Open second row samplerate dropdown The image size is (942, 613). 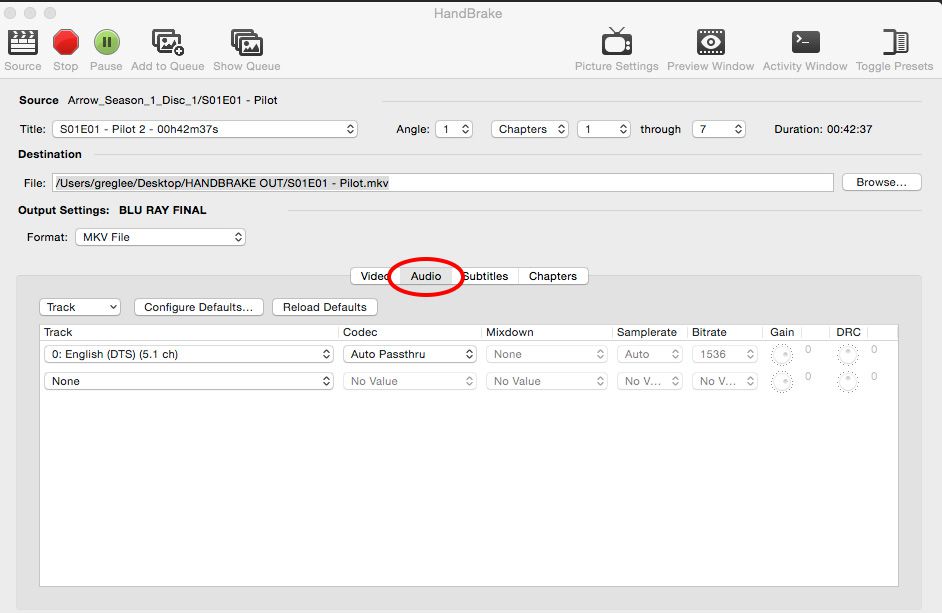(649, 381)
